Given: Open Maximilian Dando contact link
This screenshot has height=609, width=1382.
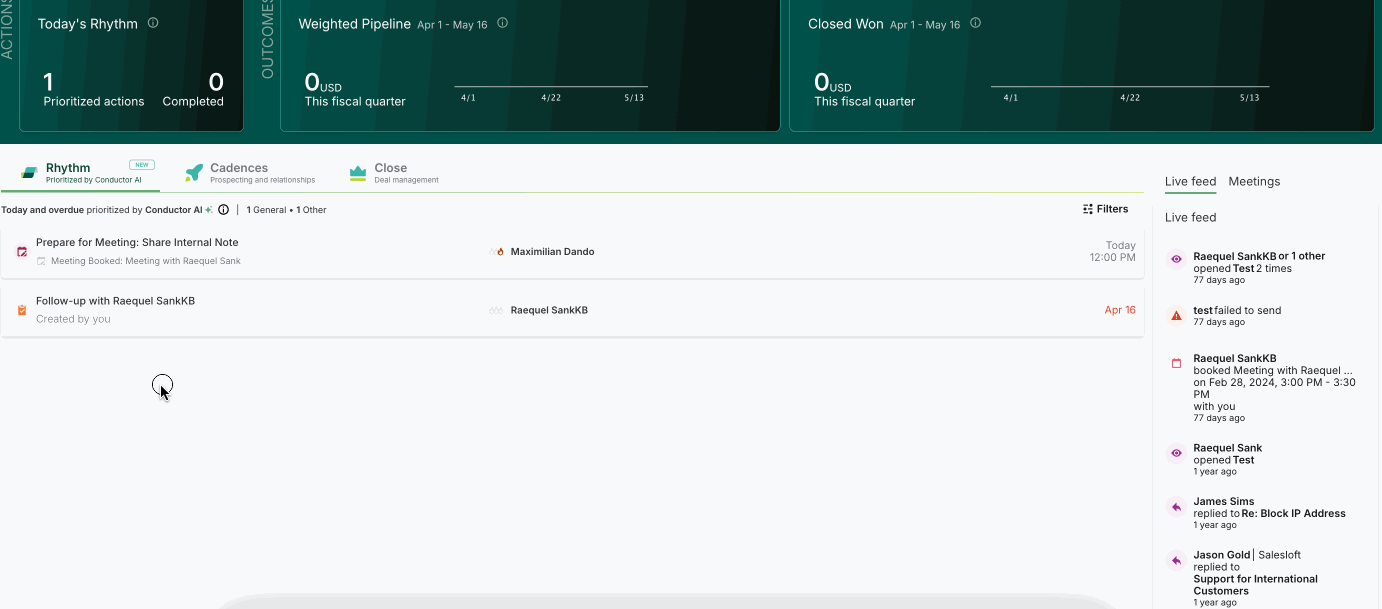Looking at the screenshot, I should (552, 252).
